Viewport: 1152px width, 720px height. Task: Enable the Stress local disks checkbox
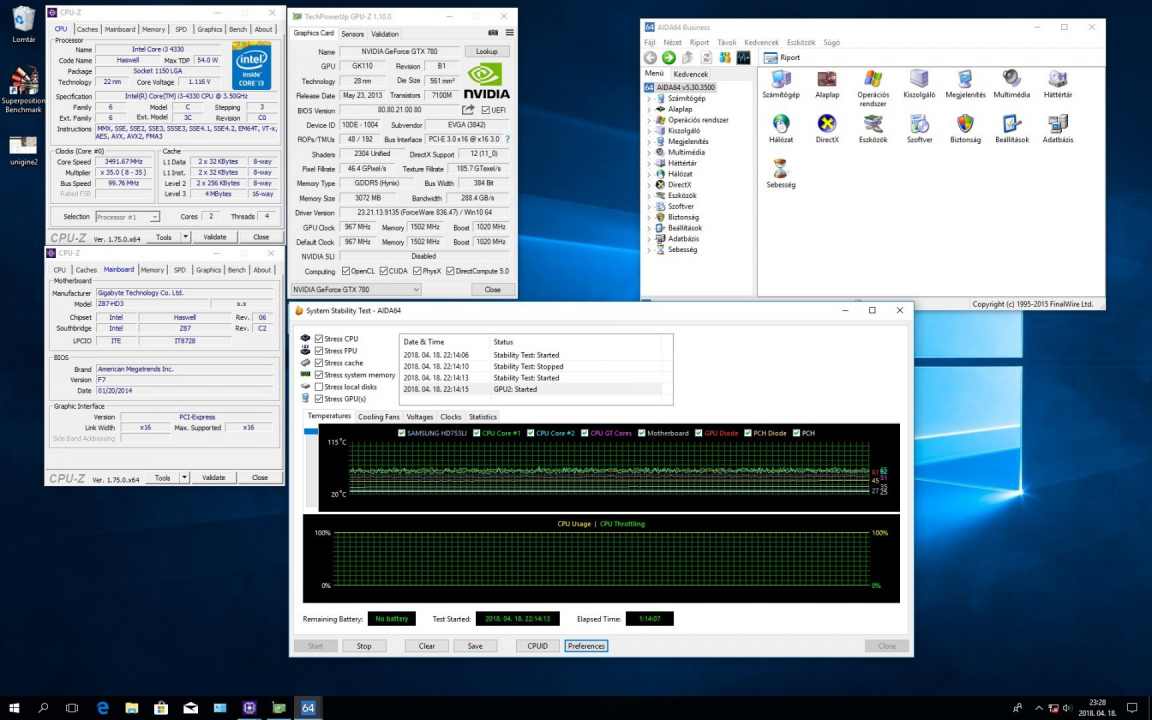click(x=319, y=386)
